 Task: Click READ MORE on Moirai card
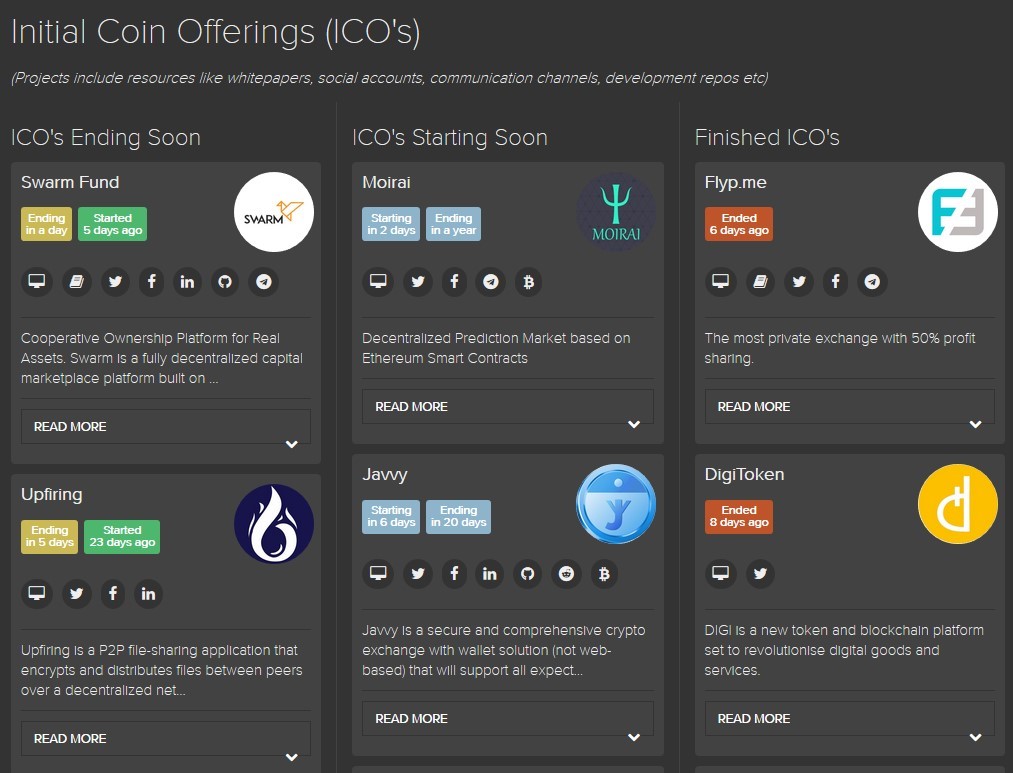[x=508, y=406]
